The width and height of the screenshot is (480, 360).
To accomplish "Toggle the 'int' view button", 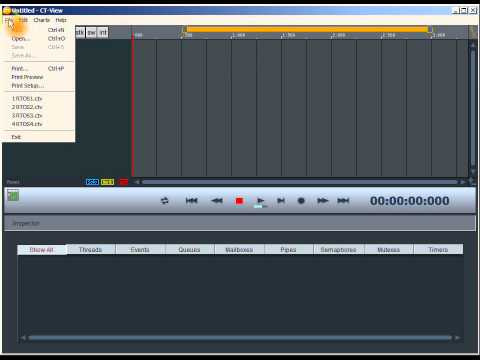I will click(103, 32).
